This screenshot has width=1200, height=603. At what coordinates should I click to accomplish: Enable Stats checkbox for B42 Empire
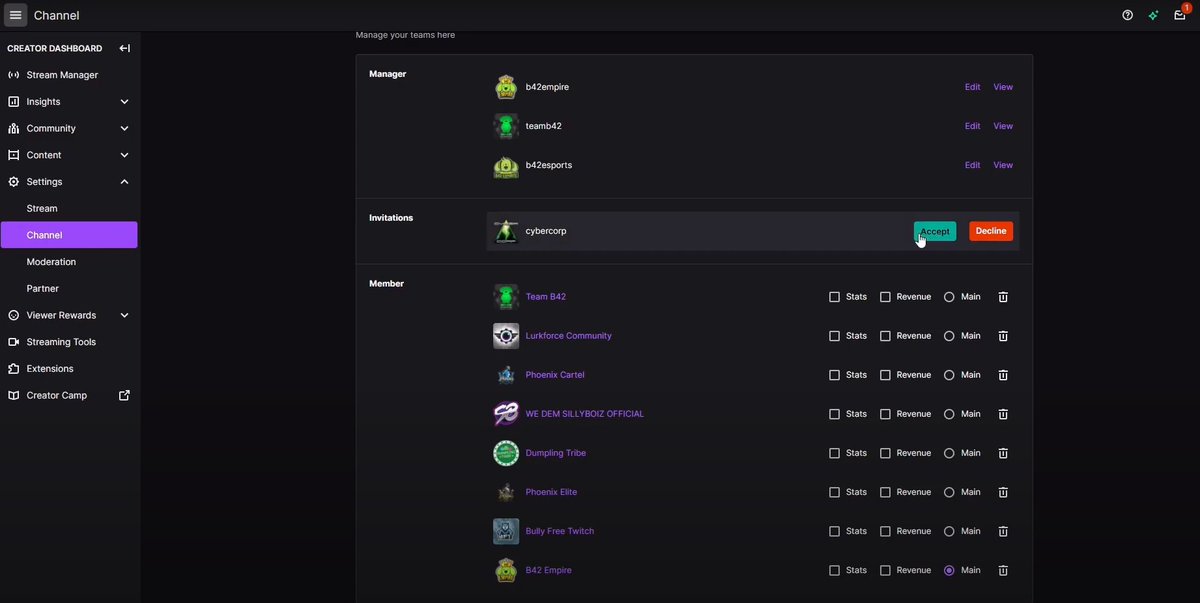(834, 570)
